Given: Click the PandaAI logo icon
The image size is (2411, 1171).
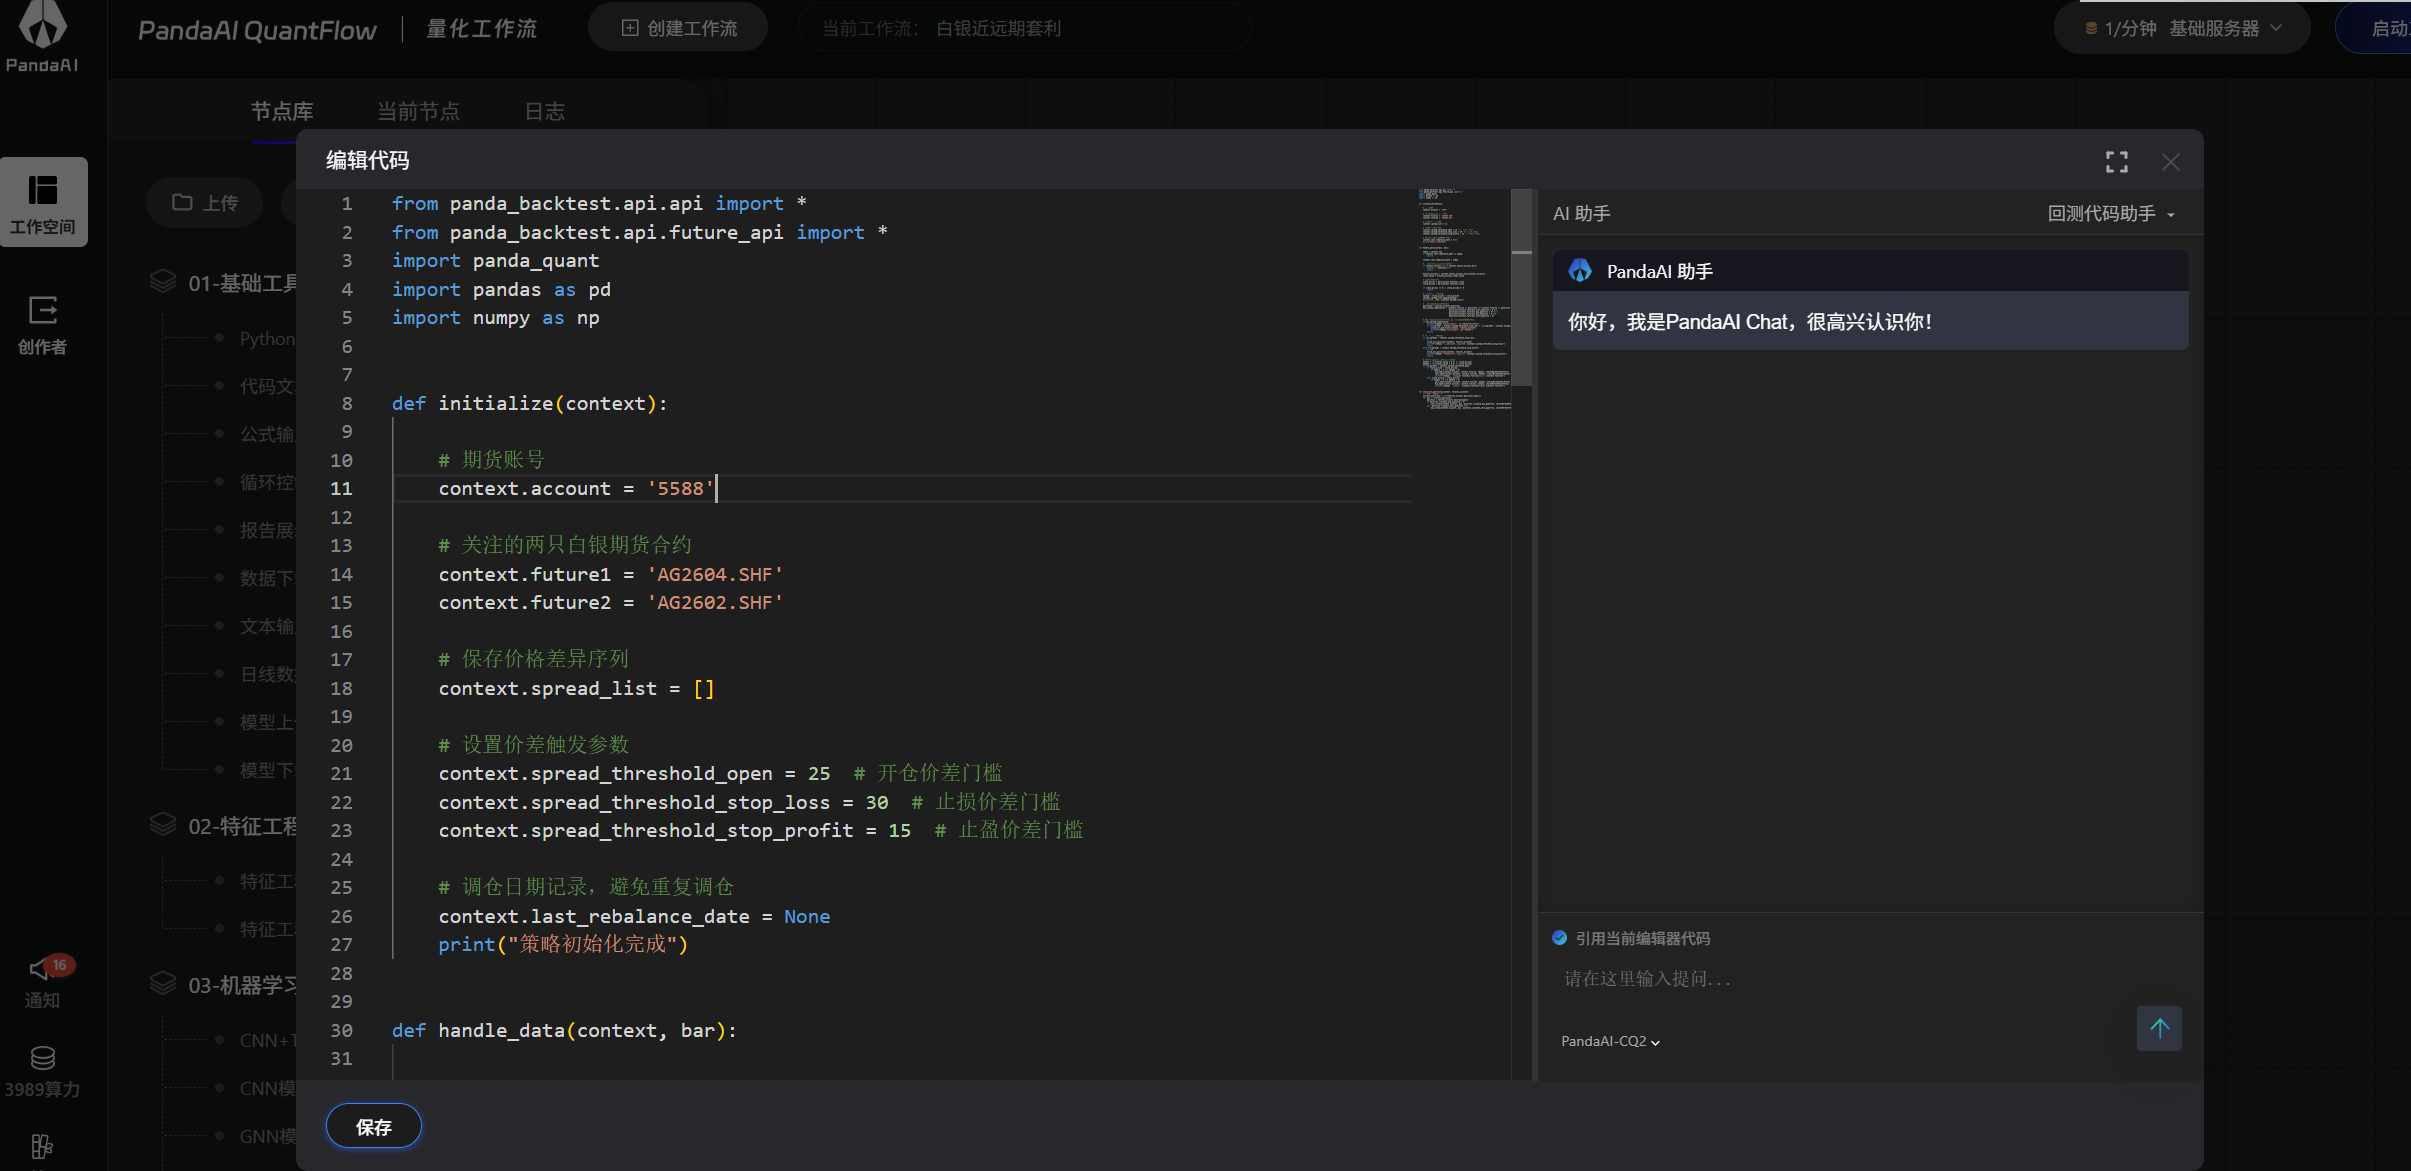Looking at the screenshot, I should (43, 24).
